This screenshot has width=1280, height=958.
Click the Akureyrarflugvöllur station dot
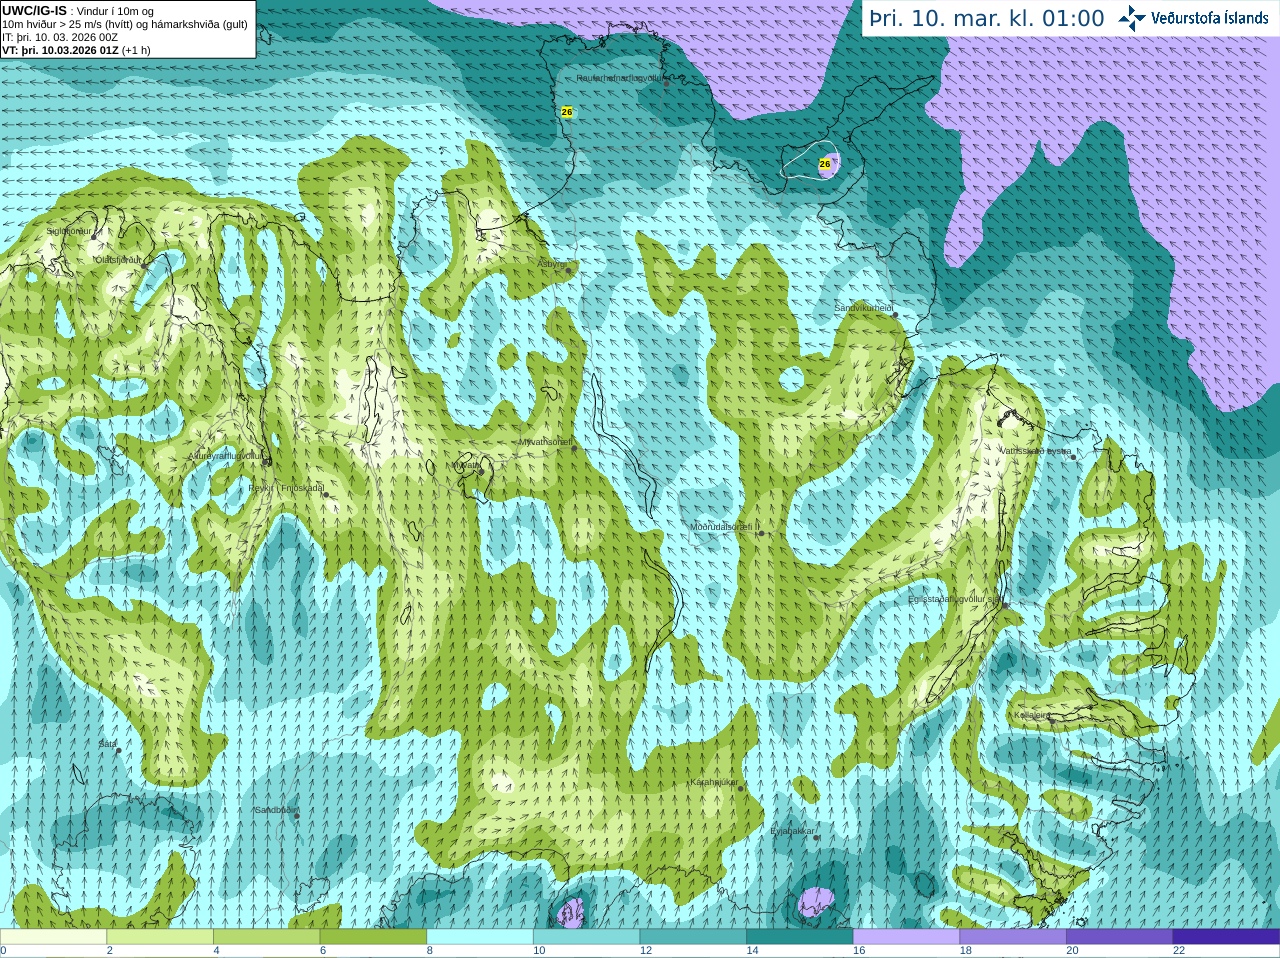pyautogui.click(x=266, y=461)
